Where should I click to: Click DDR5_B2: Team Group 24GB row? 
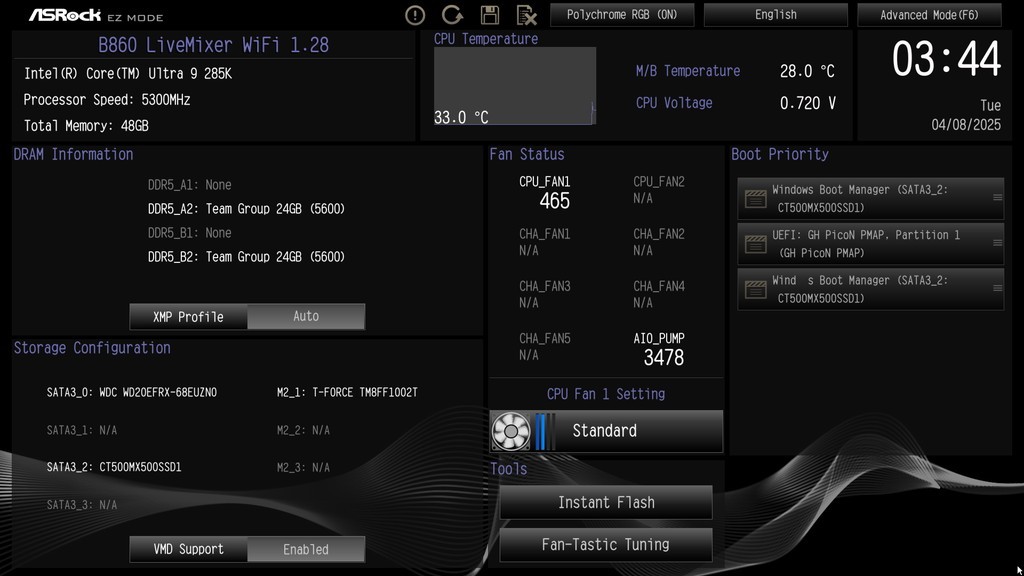pyautogui.click(x=246, y=257)
